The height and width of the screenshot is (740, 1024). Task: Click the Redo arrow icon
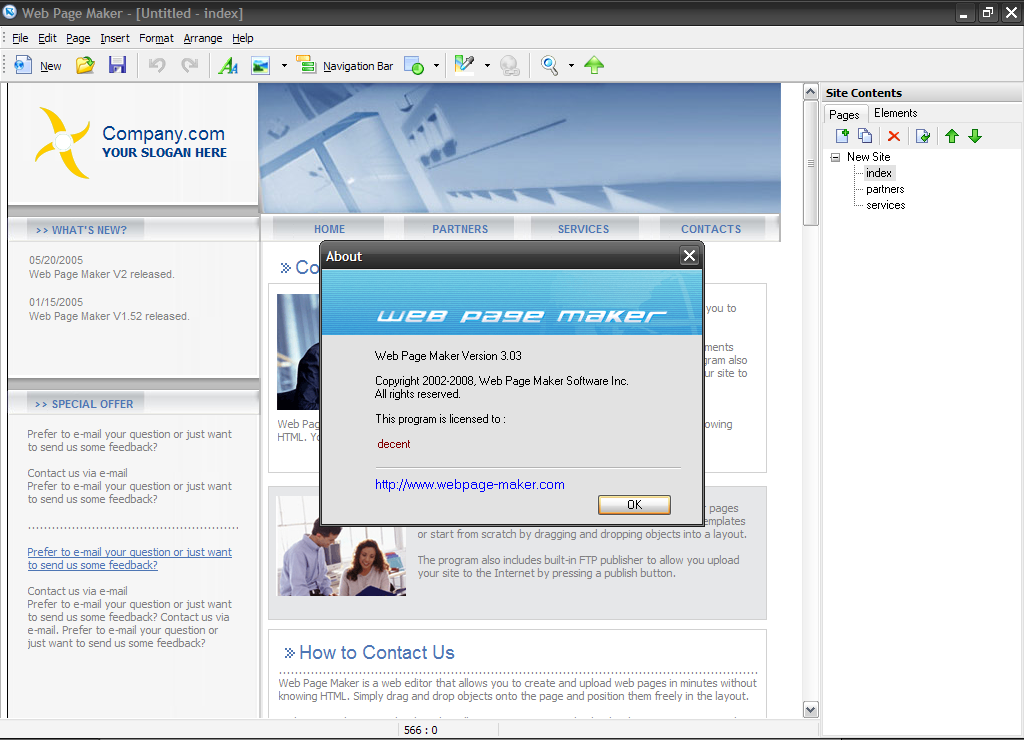190,65
